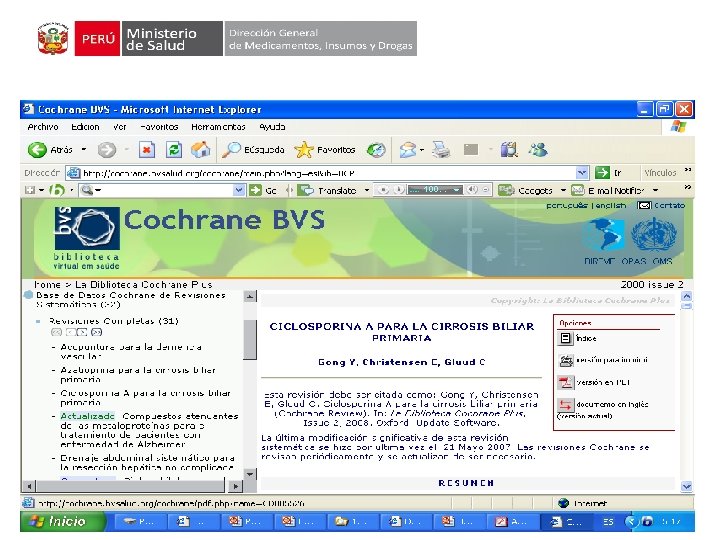Open Drenaje abdominal sistemático review link
The image size is (720, 540).
pos(147,462)
